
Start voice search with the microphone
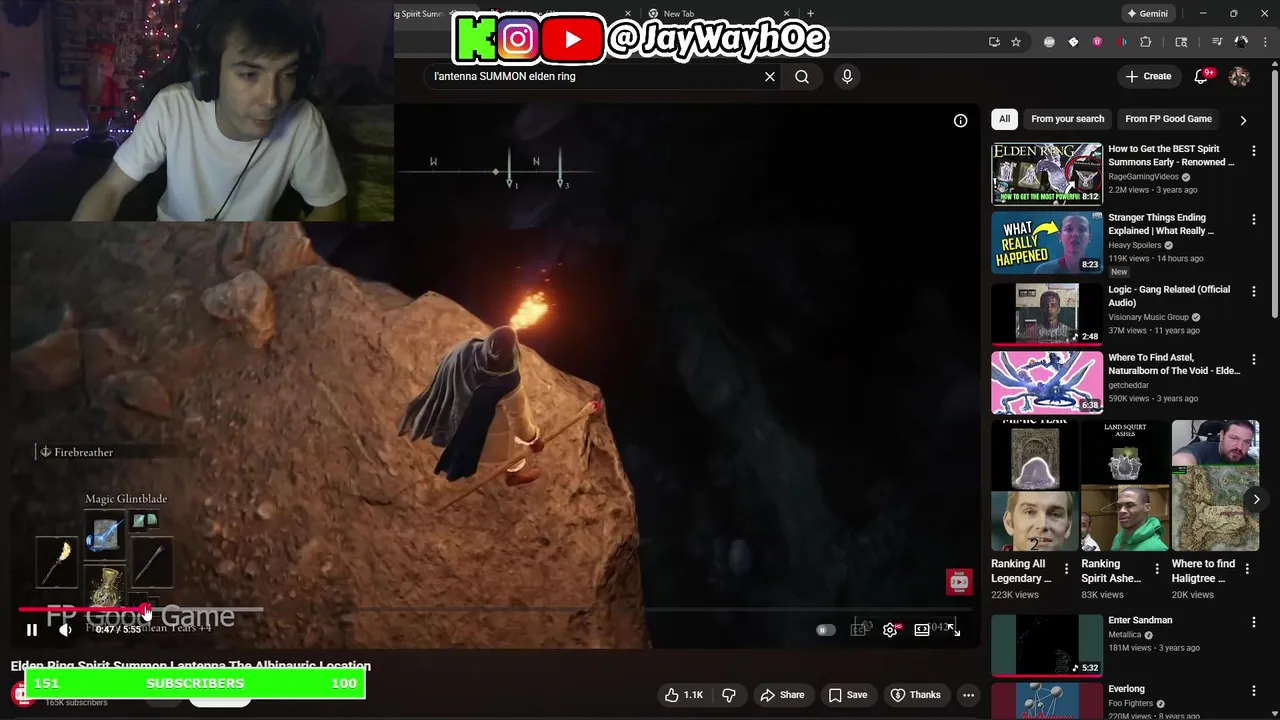tap(847, 76)
